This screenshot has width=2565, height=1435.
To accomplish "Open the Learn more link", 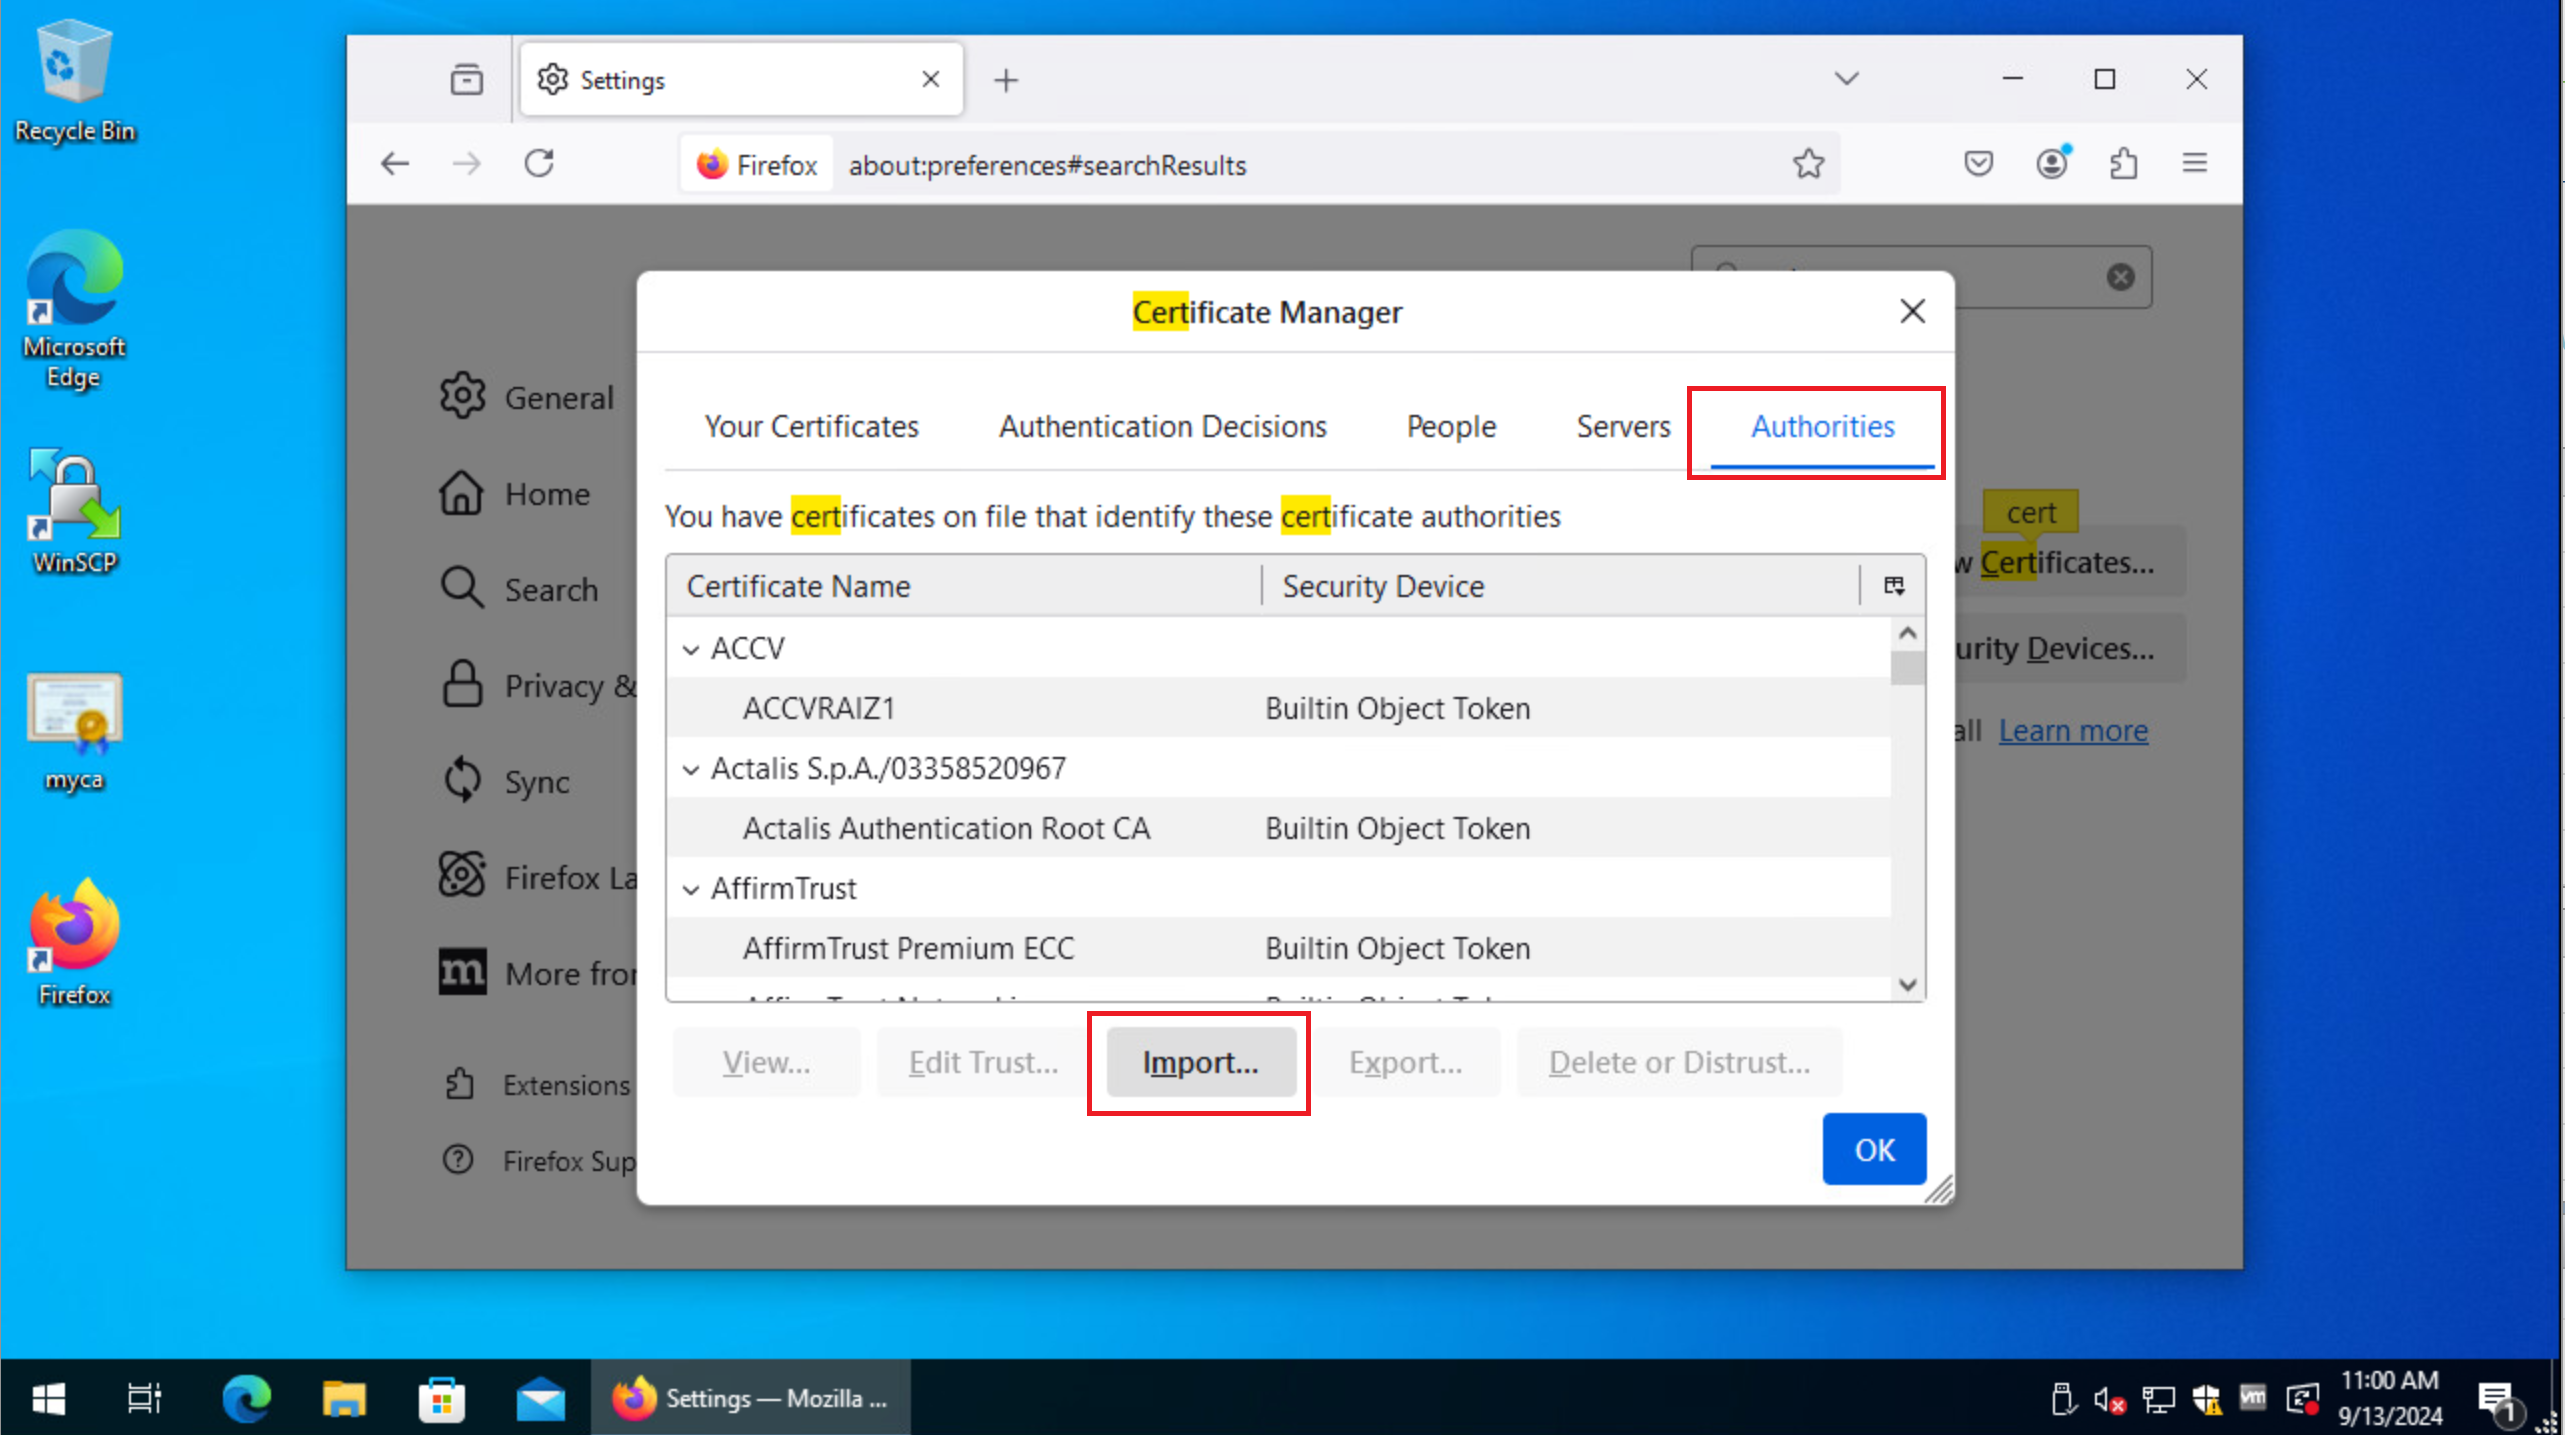I will tap(2073, 731).
